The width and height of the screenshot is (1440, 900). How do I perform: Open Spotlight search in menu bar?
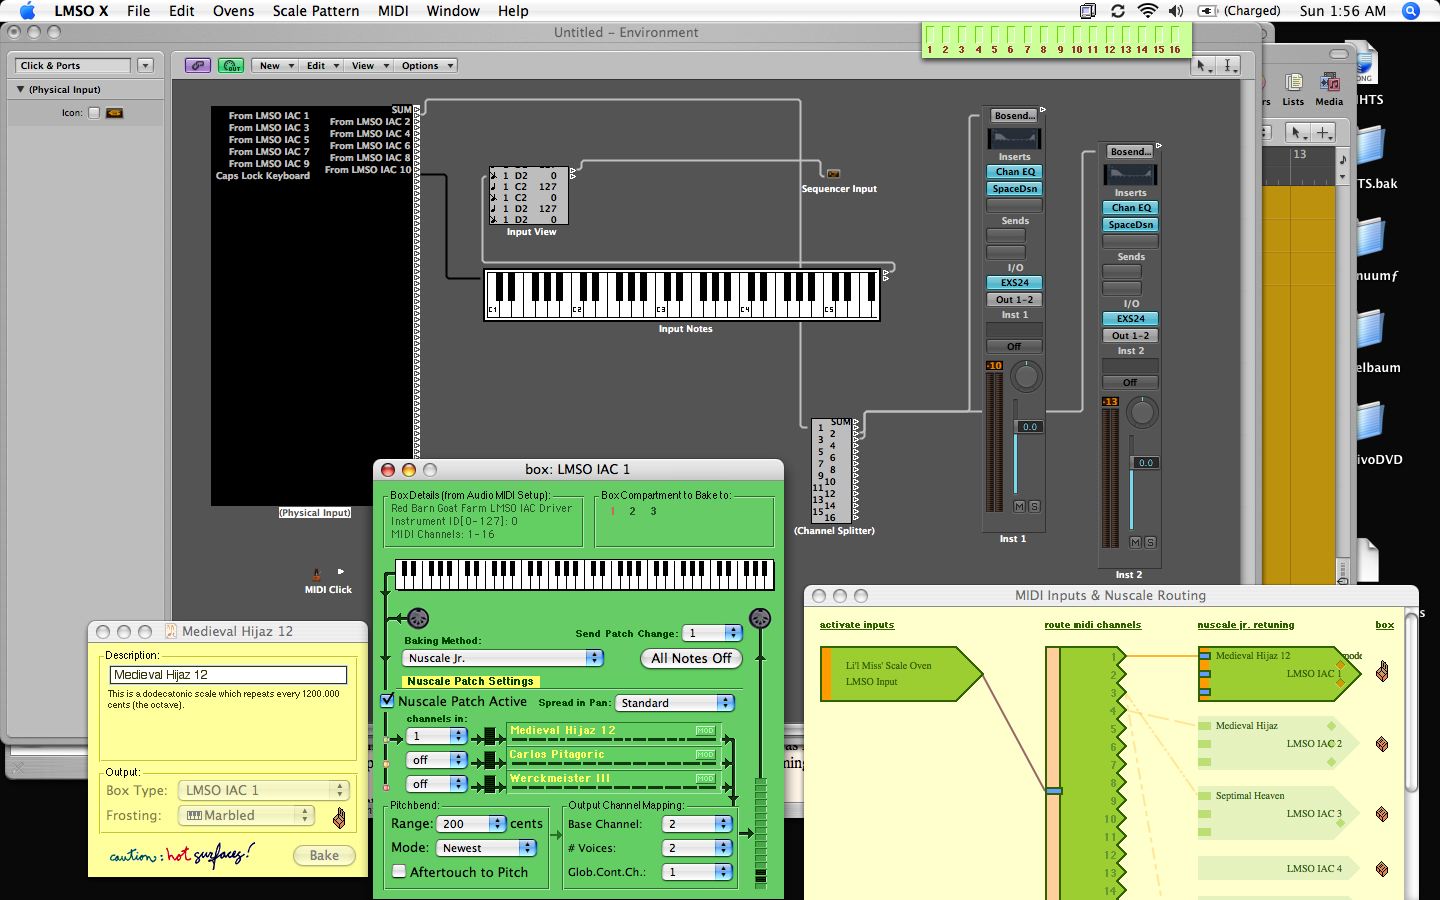click(1411, 11)
